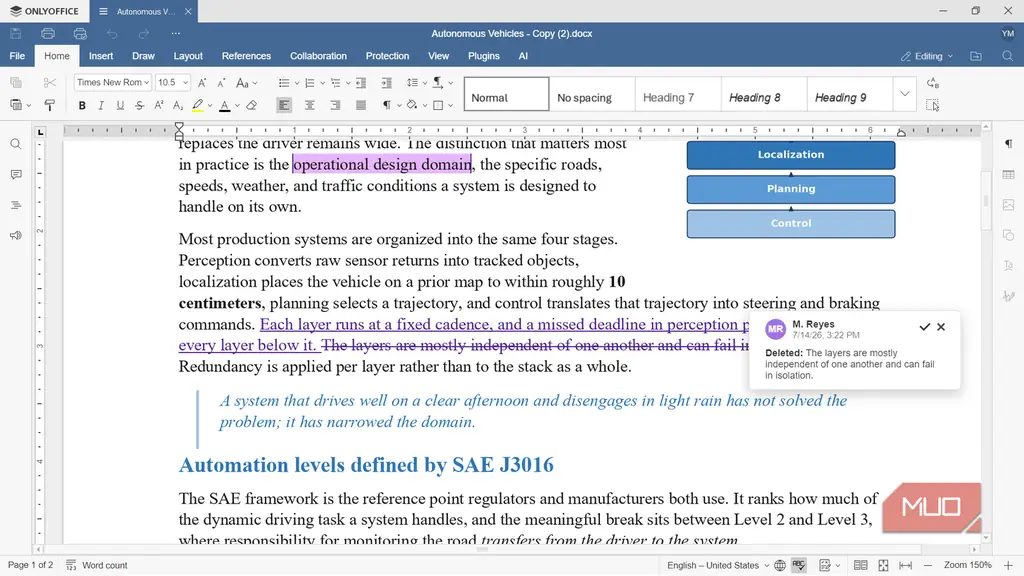Click the Copy style paintbrush icon
The height and width of the screenshot is (576, 1024).
point(50,105)
